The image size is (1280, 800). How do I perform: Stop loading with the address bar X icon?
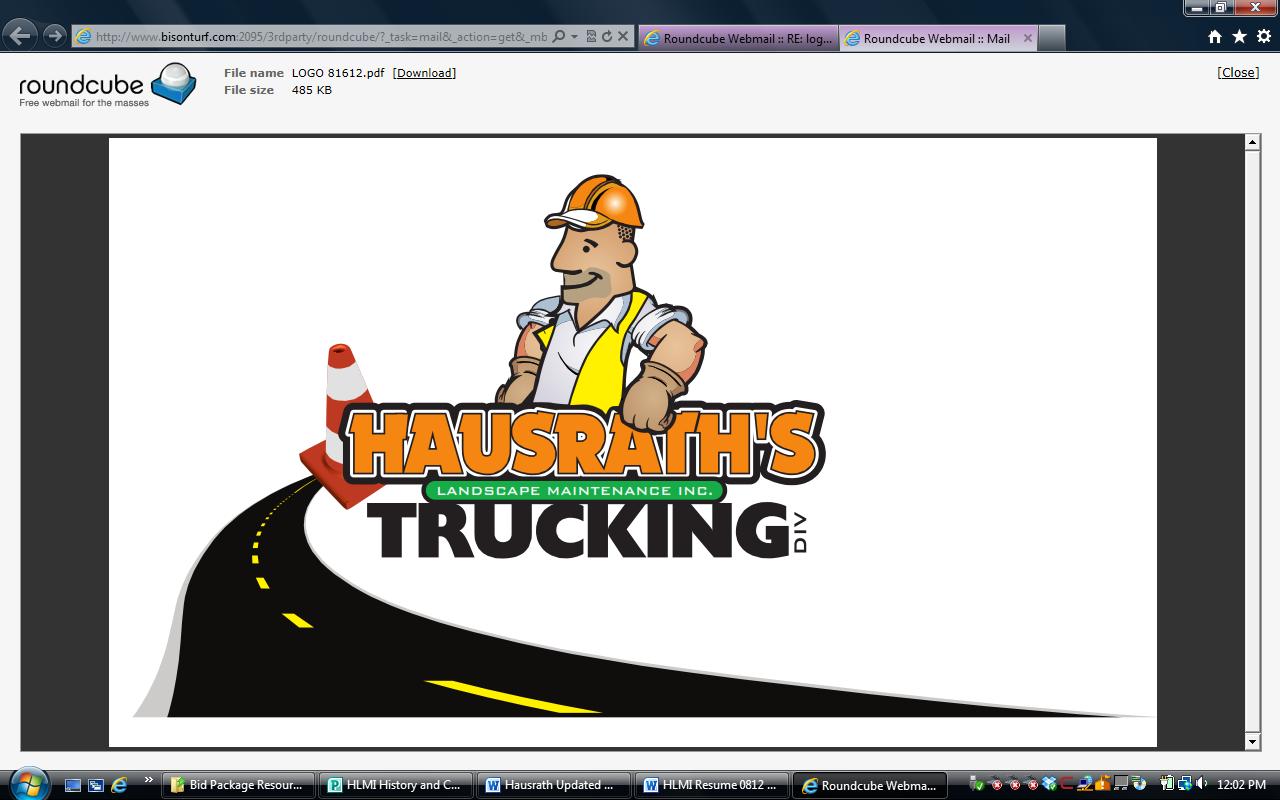click(x=623, y=36)
